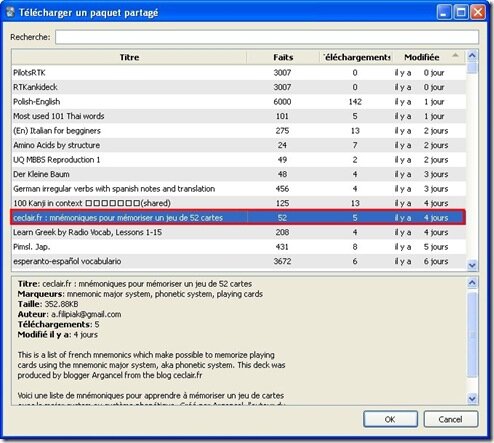
Task: Sort by Téléchargements column header
Action: [356, 57]
